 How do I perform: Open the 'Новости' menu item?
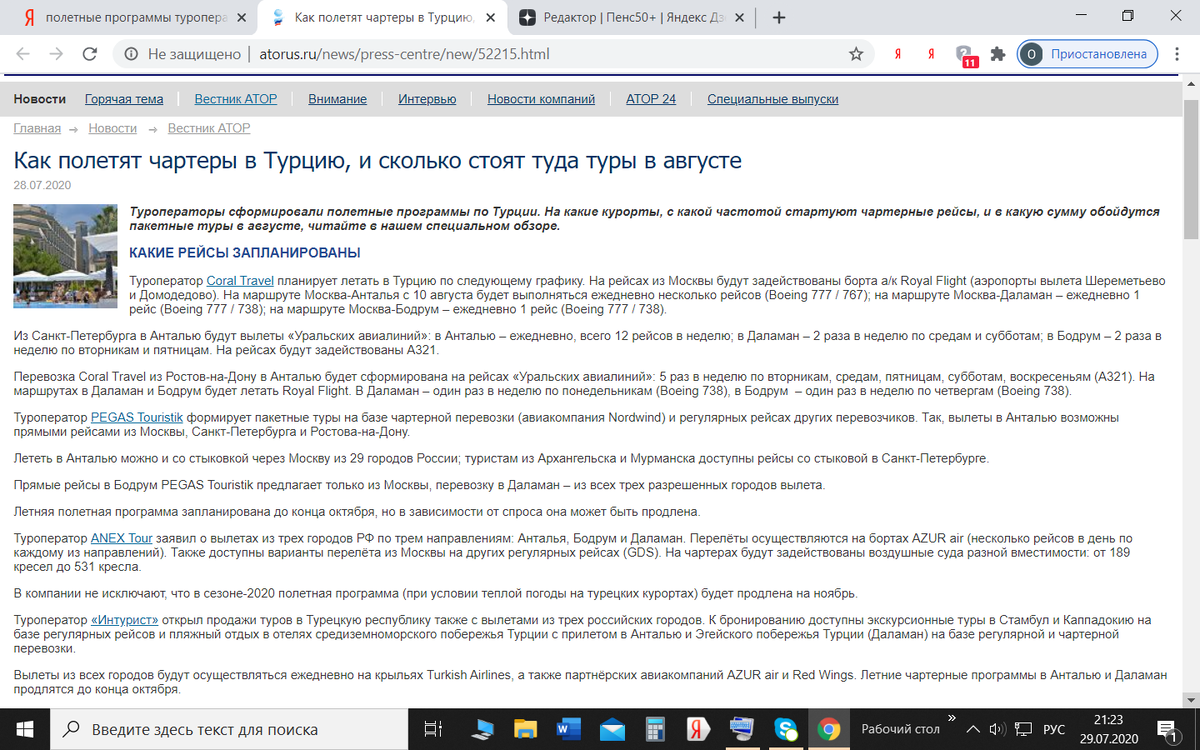point(39,99)
